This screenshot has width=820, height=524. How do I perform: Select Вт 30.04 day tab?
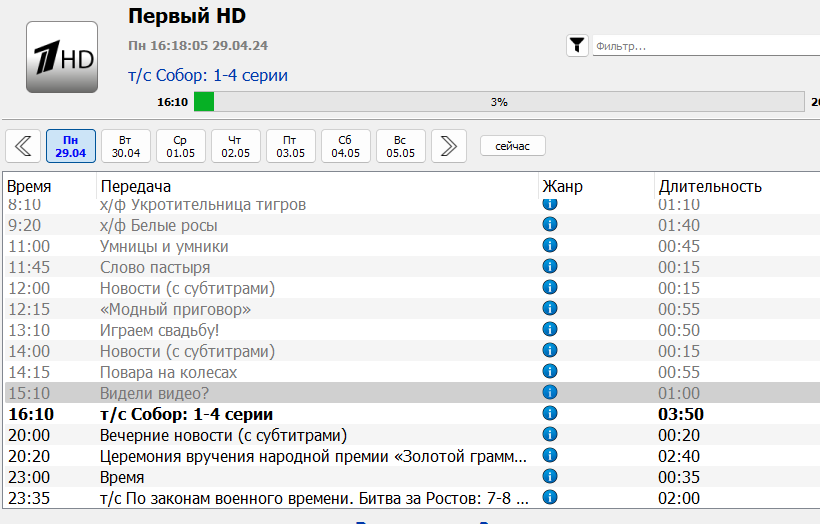point(126,146)
